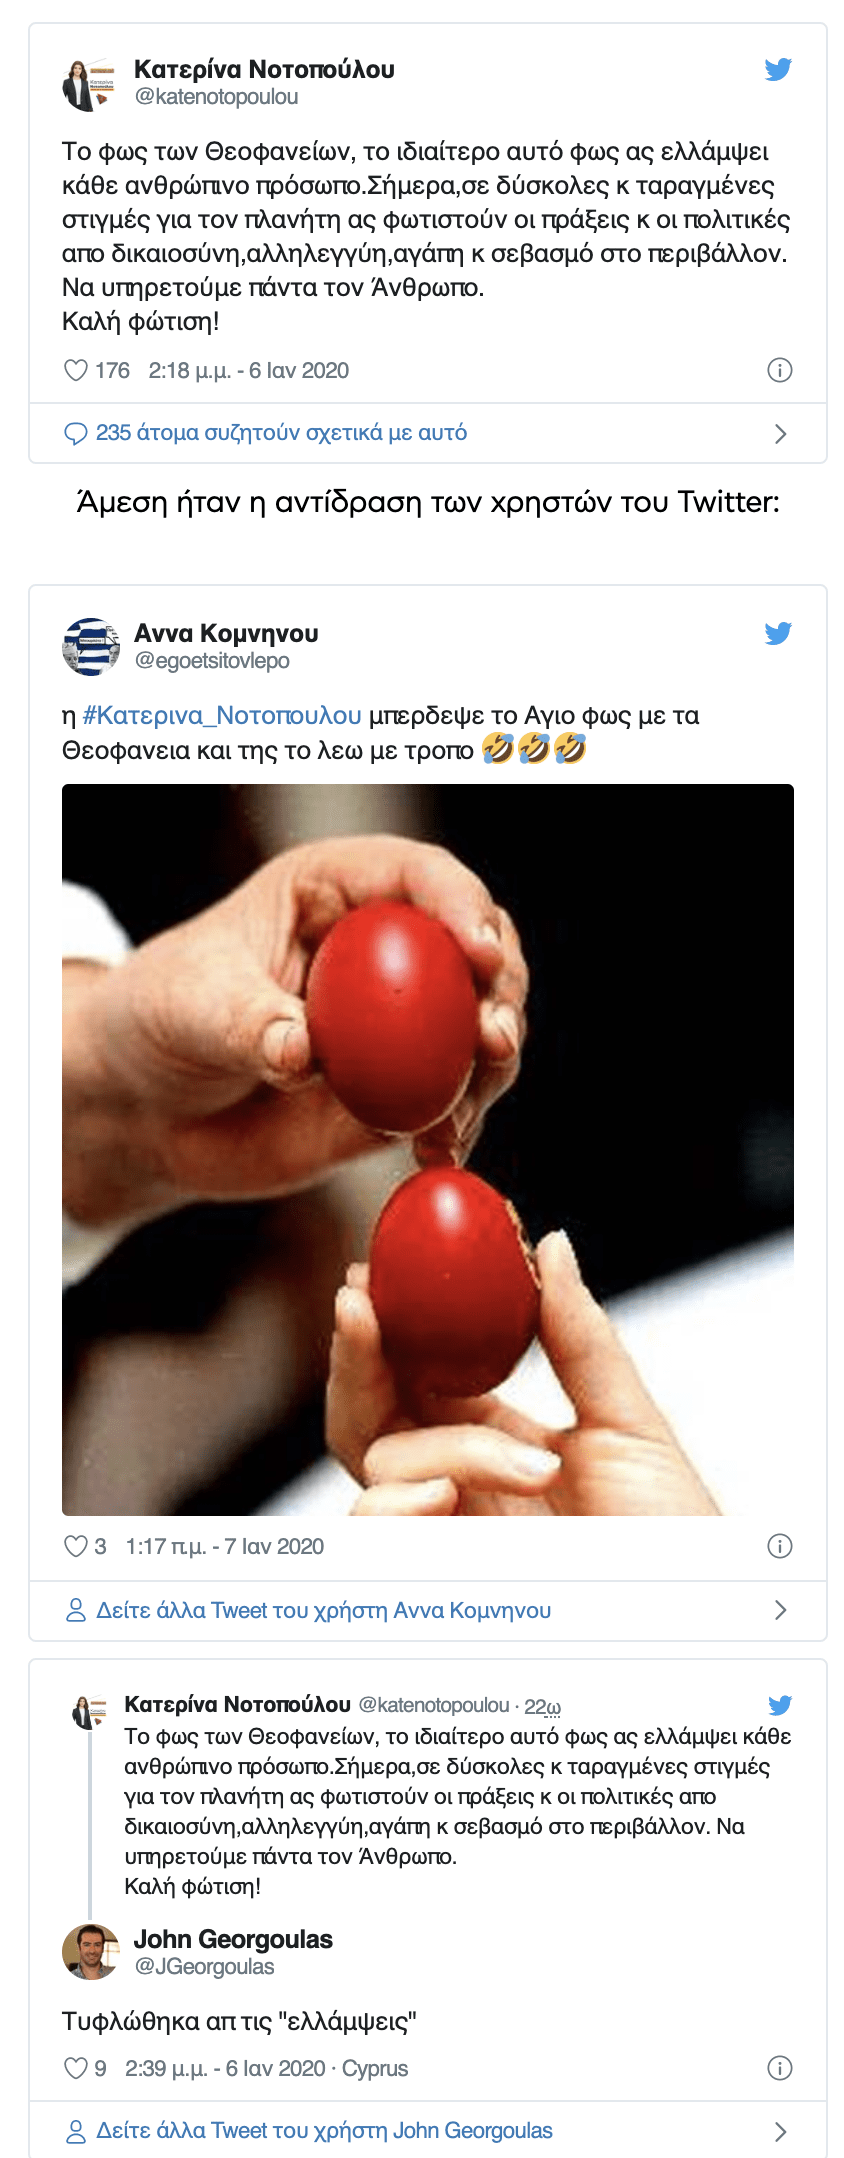Viewport: 844px width, 2158px height.
Task: Open info icon on the first tweet
Action: click(x=779, y=371)
